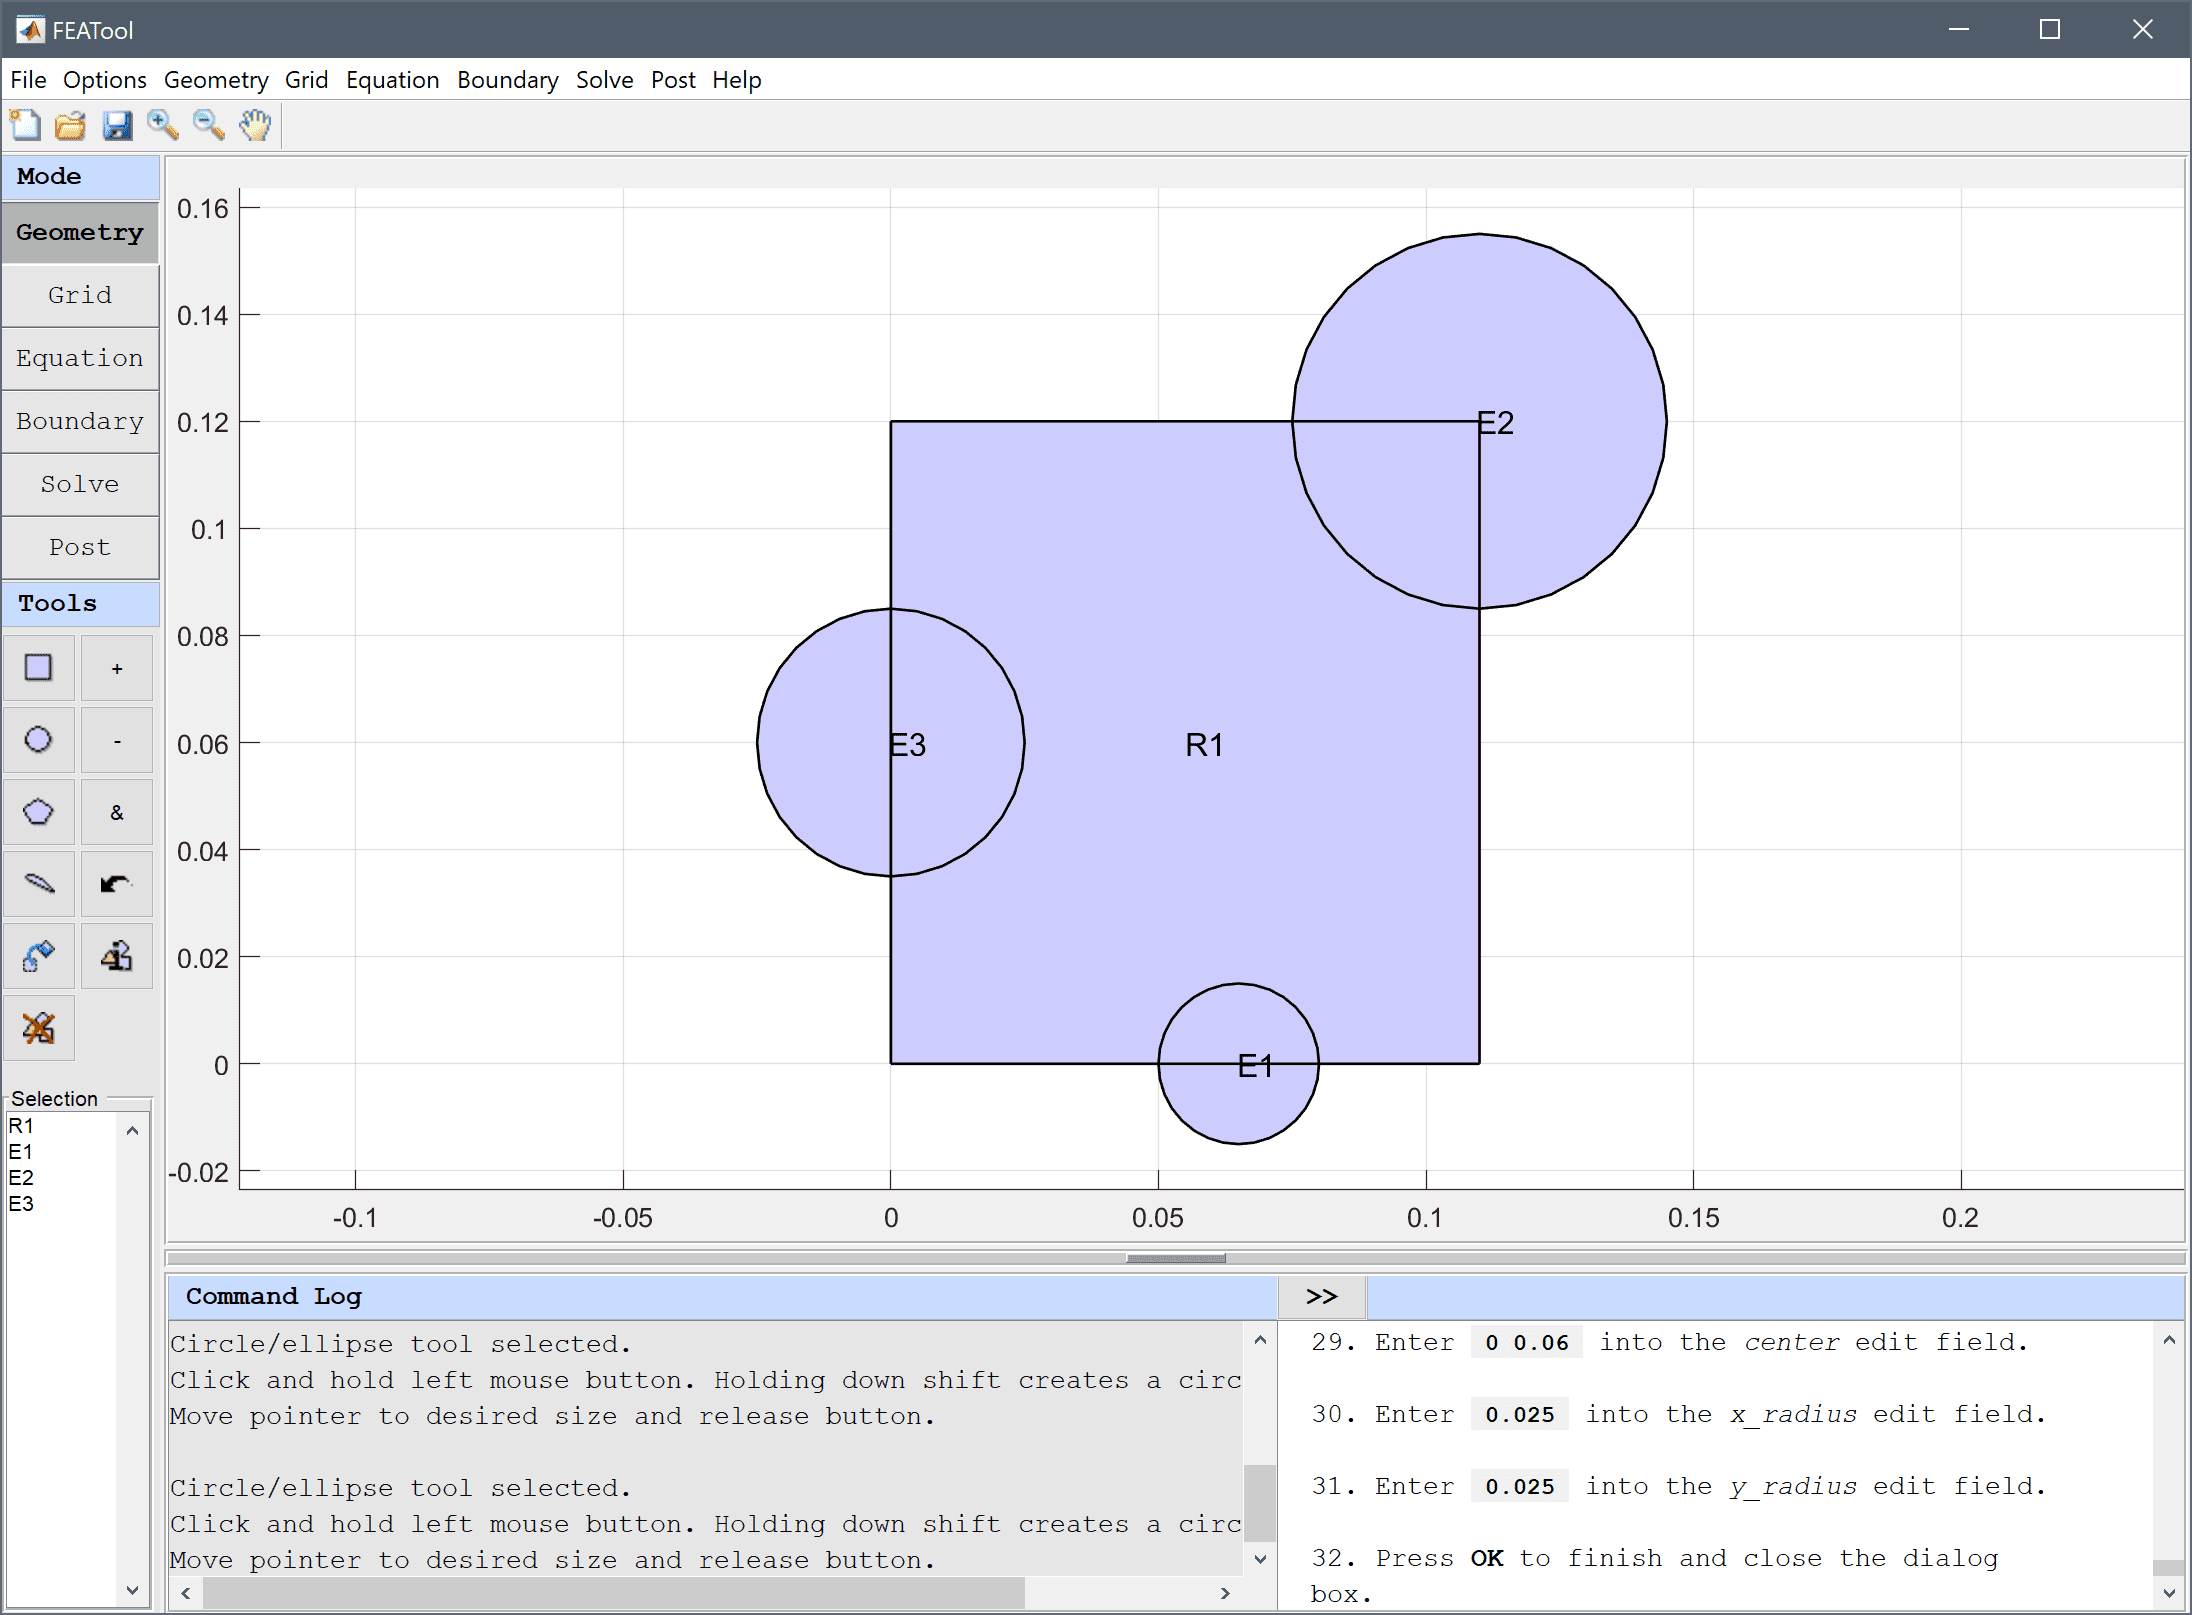Switch to Equation mode
Image resolution: width=2192 pixels, height=1615 pixels.
(80, 358)
